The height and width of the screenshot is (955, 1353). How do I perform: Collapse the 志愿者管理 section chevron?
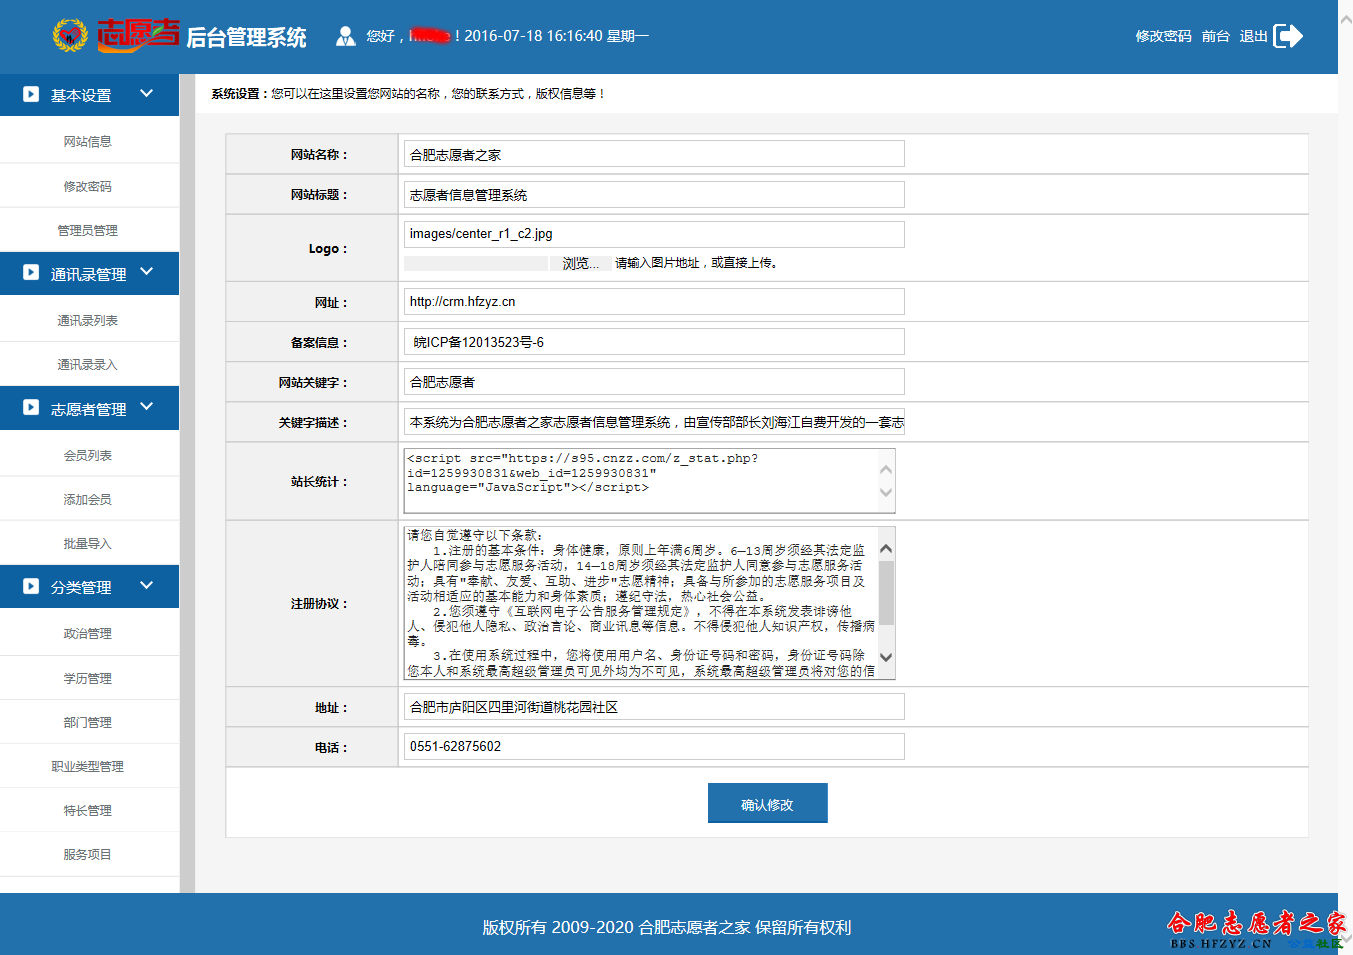point(147,406)
